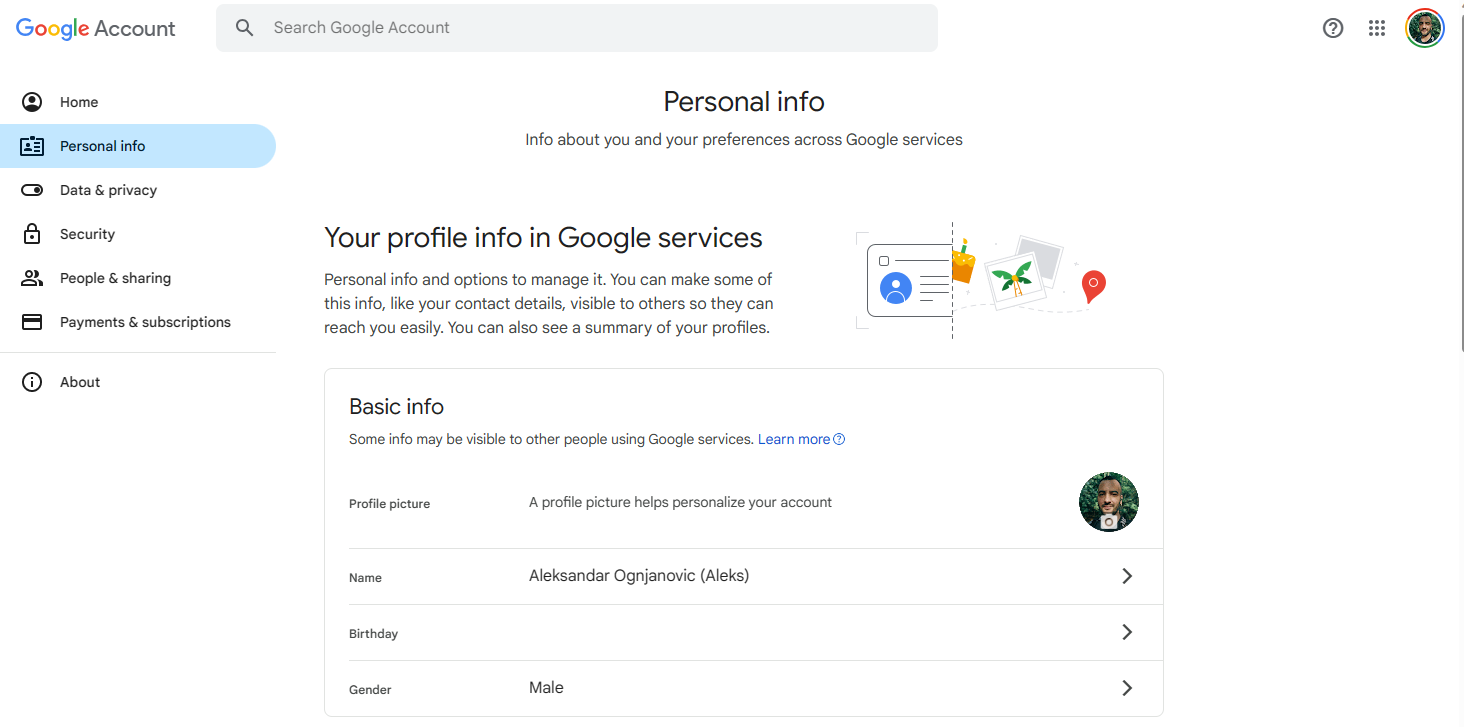Expand the Birthday row chevron

[x=1127, y=632]
